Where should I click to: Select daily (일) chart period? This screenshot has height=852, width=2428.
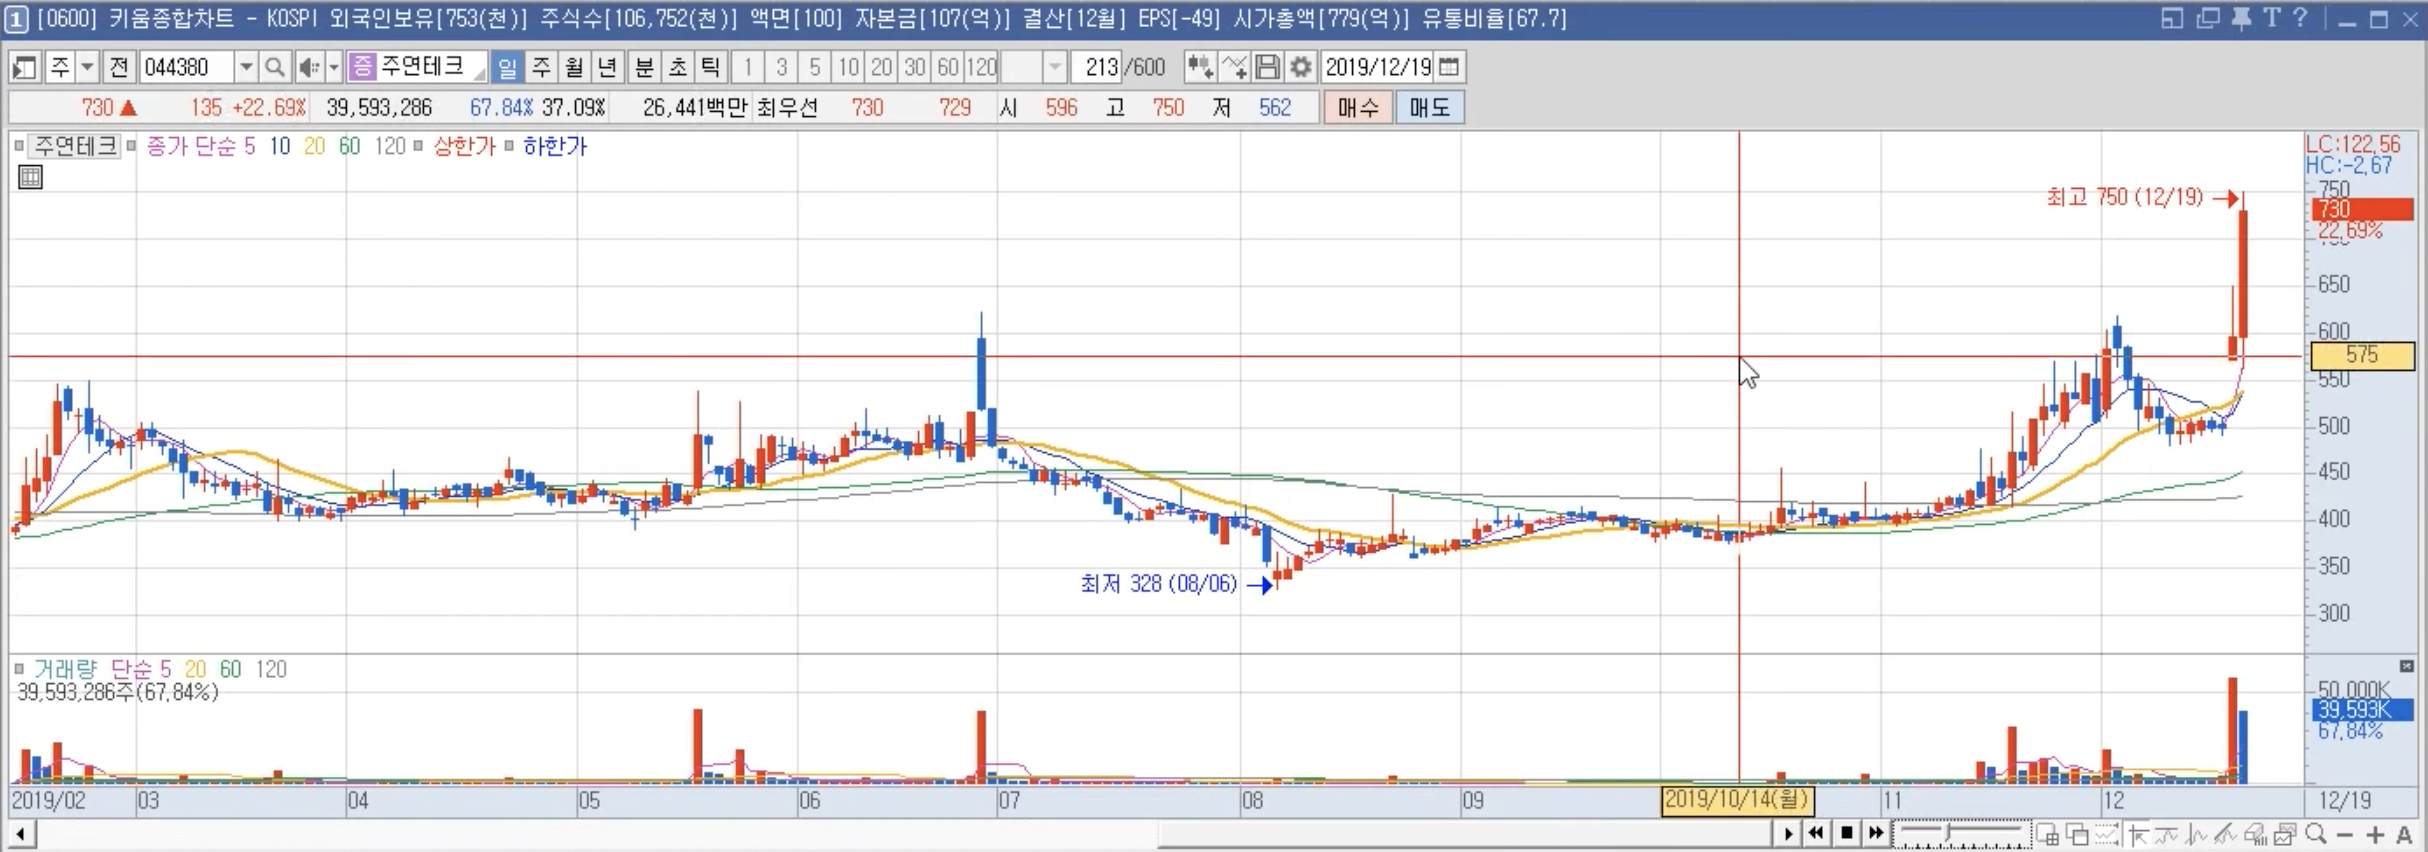point(507,67)
